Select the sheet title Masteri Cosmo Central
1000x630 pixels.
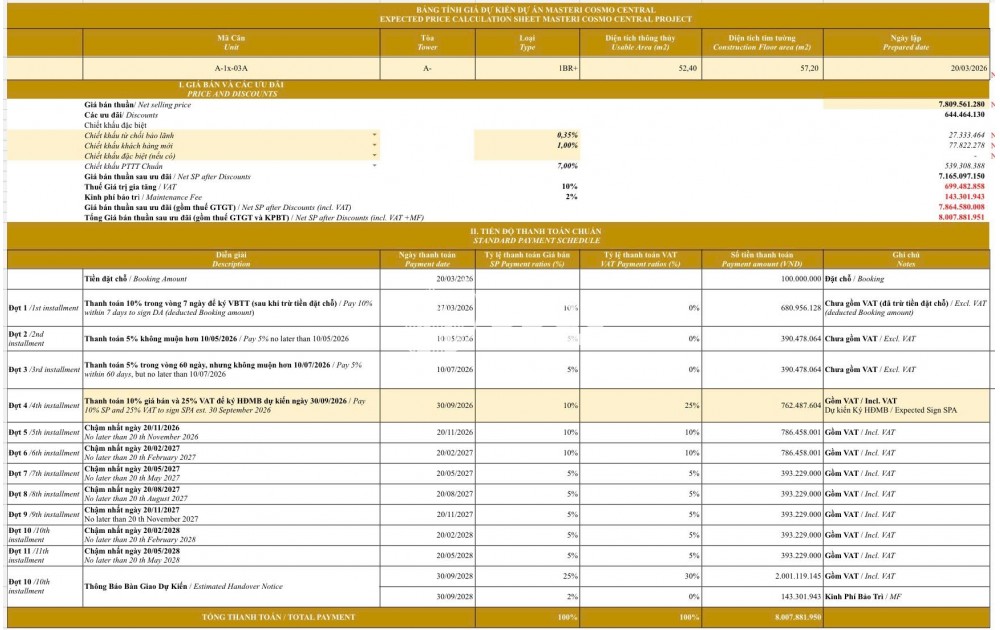coord(536,15)
